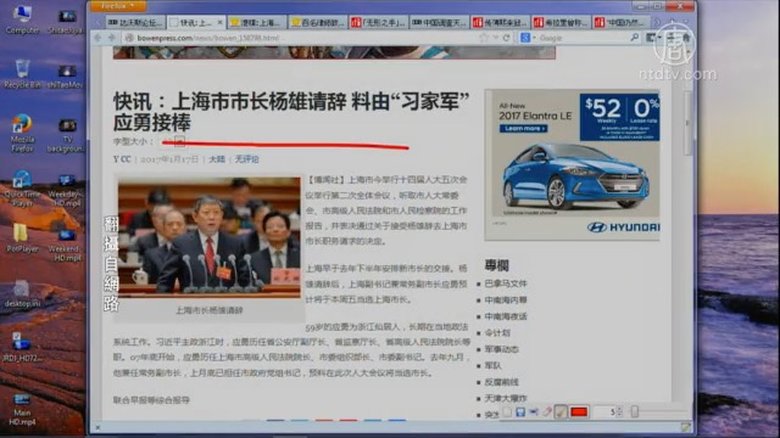780x438 pixels.
Task: Click the pen size stepper arrows
Action: [622, 412]
